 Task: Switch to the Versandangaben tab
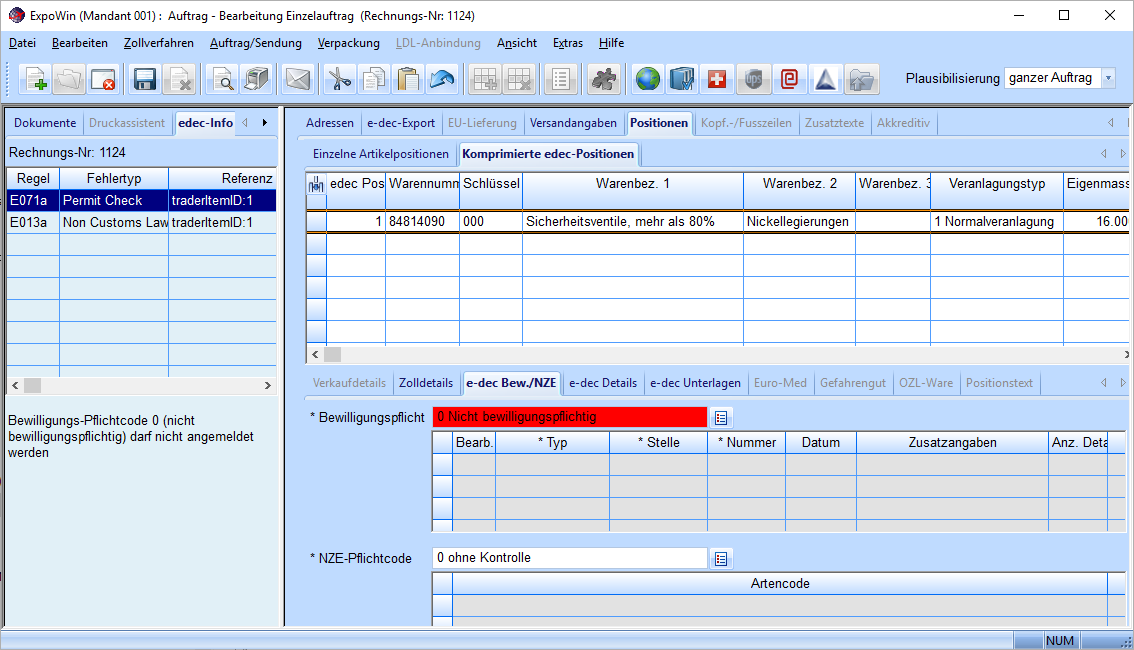[573, 123]
